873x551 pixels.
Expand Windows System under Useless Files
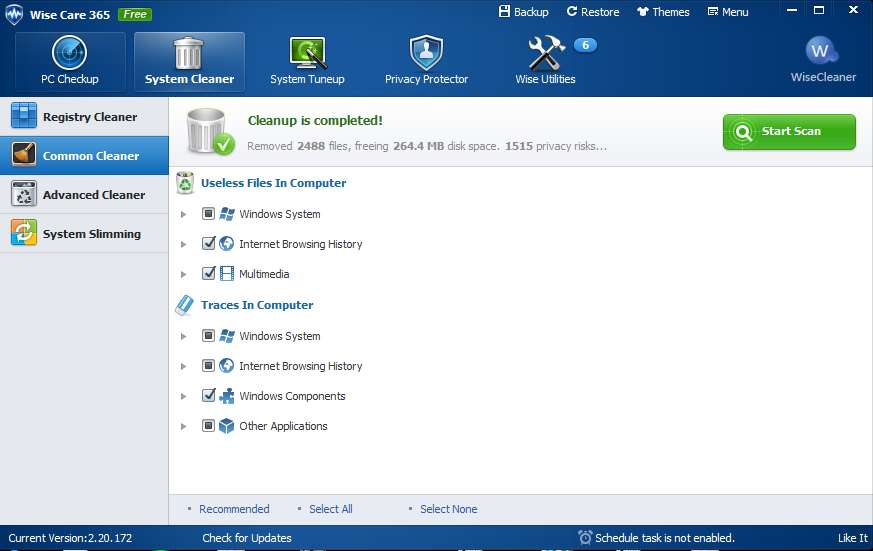(183, 214)
